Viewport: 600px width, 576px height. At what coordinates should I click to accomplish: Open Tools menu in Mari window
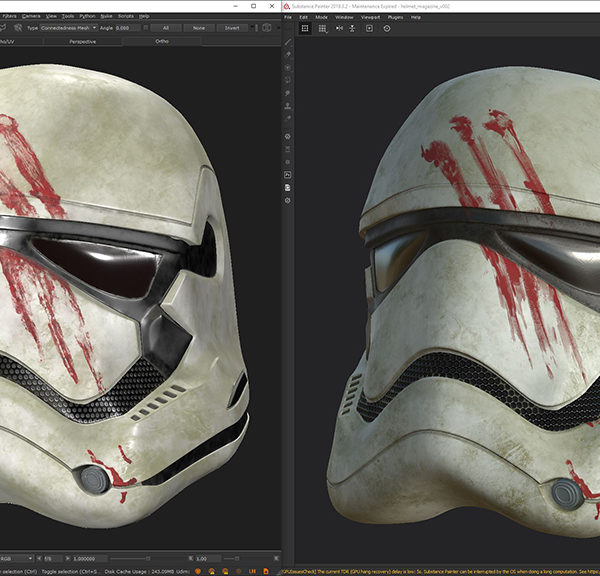pos(68,16)
